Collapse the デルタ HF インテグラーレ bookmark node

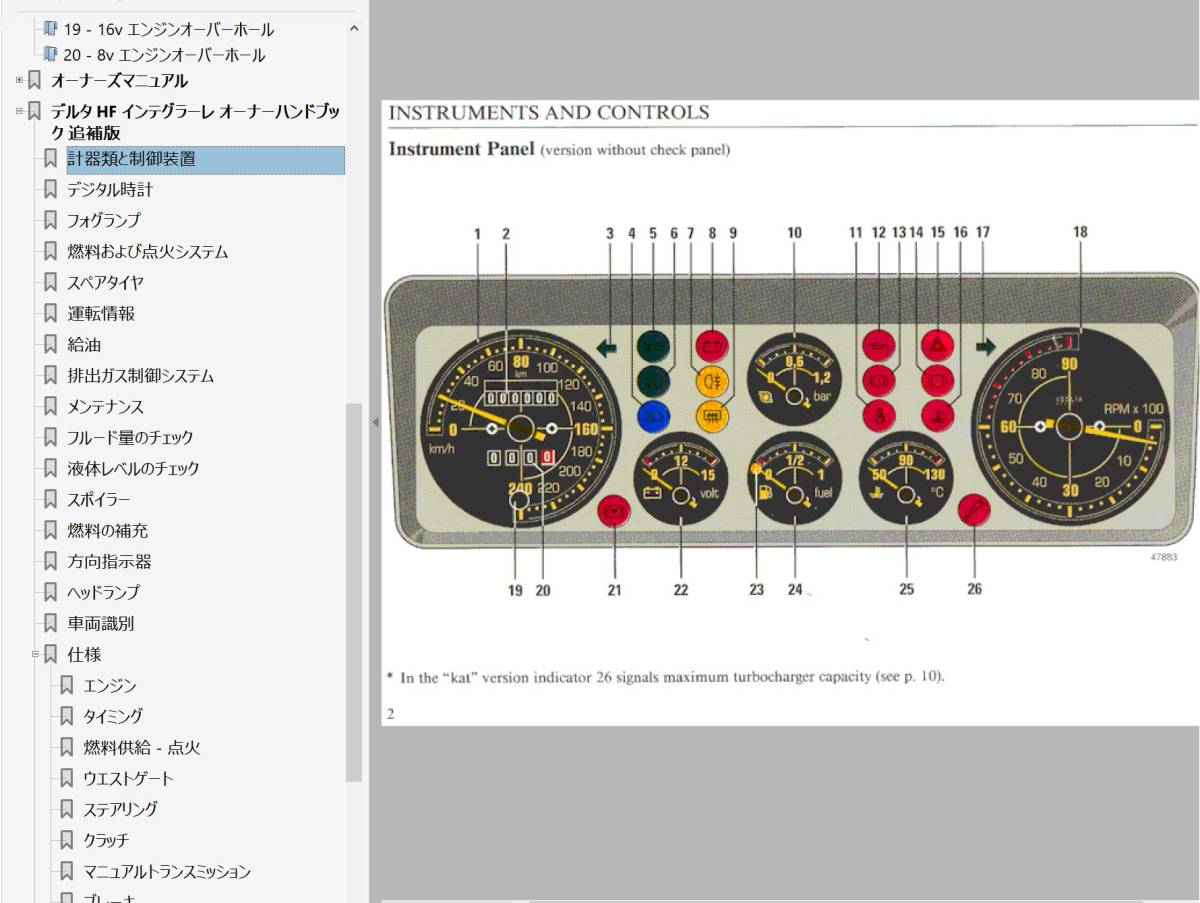[x=19, y=111]
